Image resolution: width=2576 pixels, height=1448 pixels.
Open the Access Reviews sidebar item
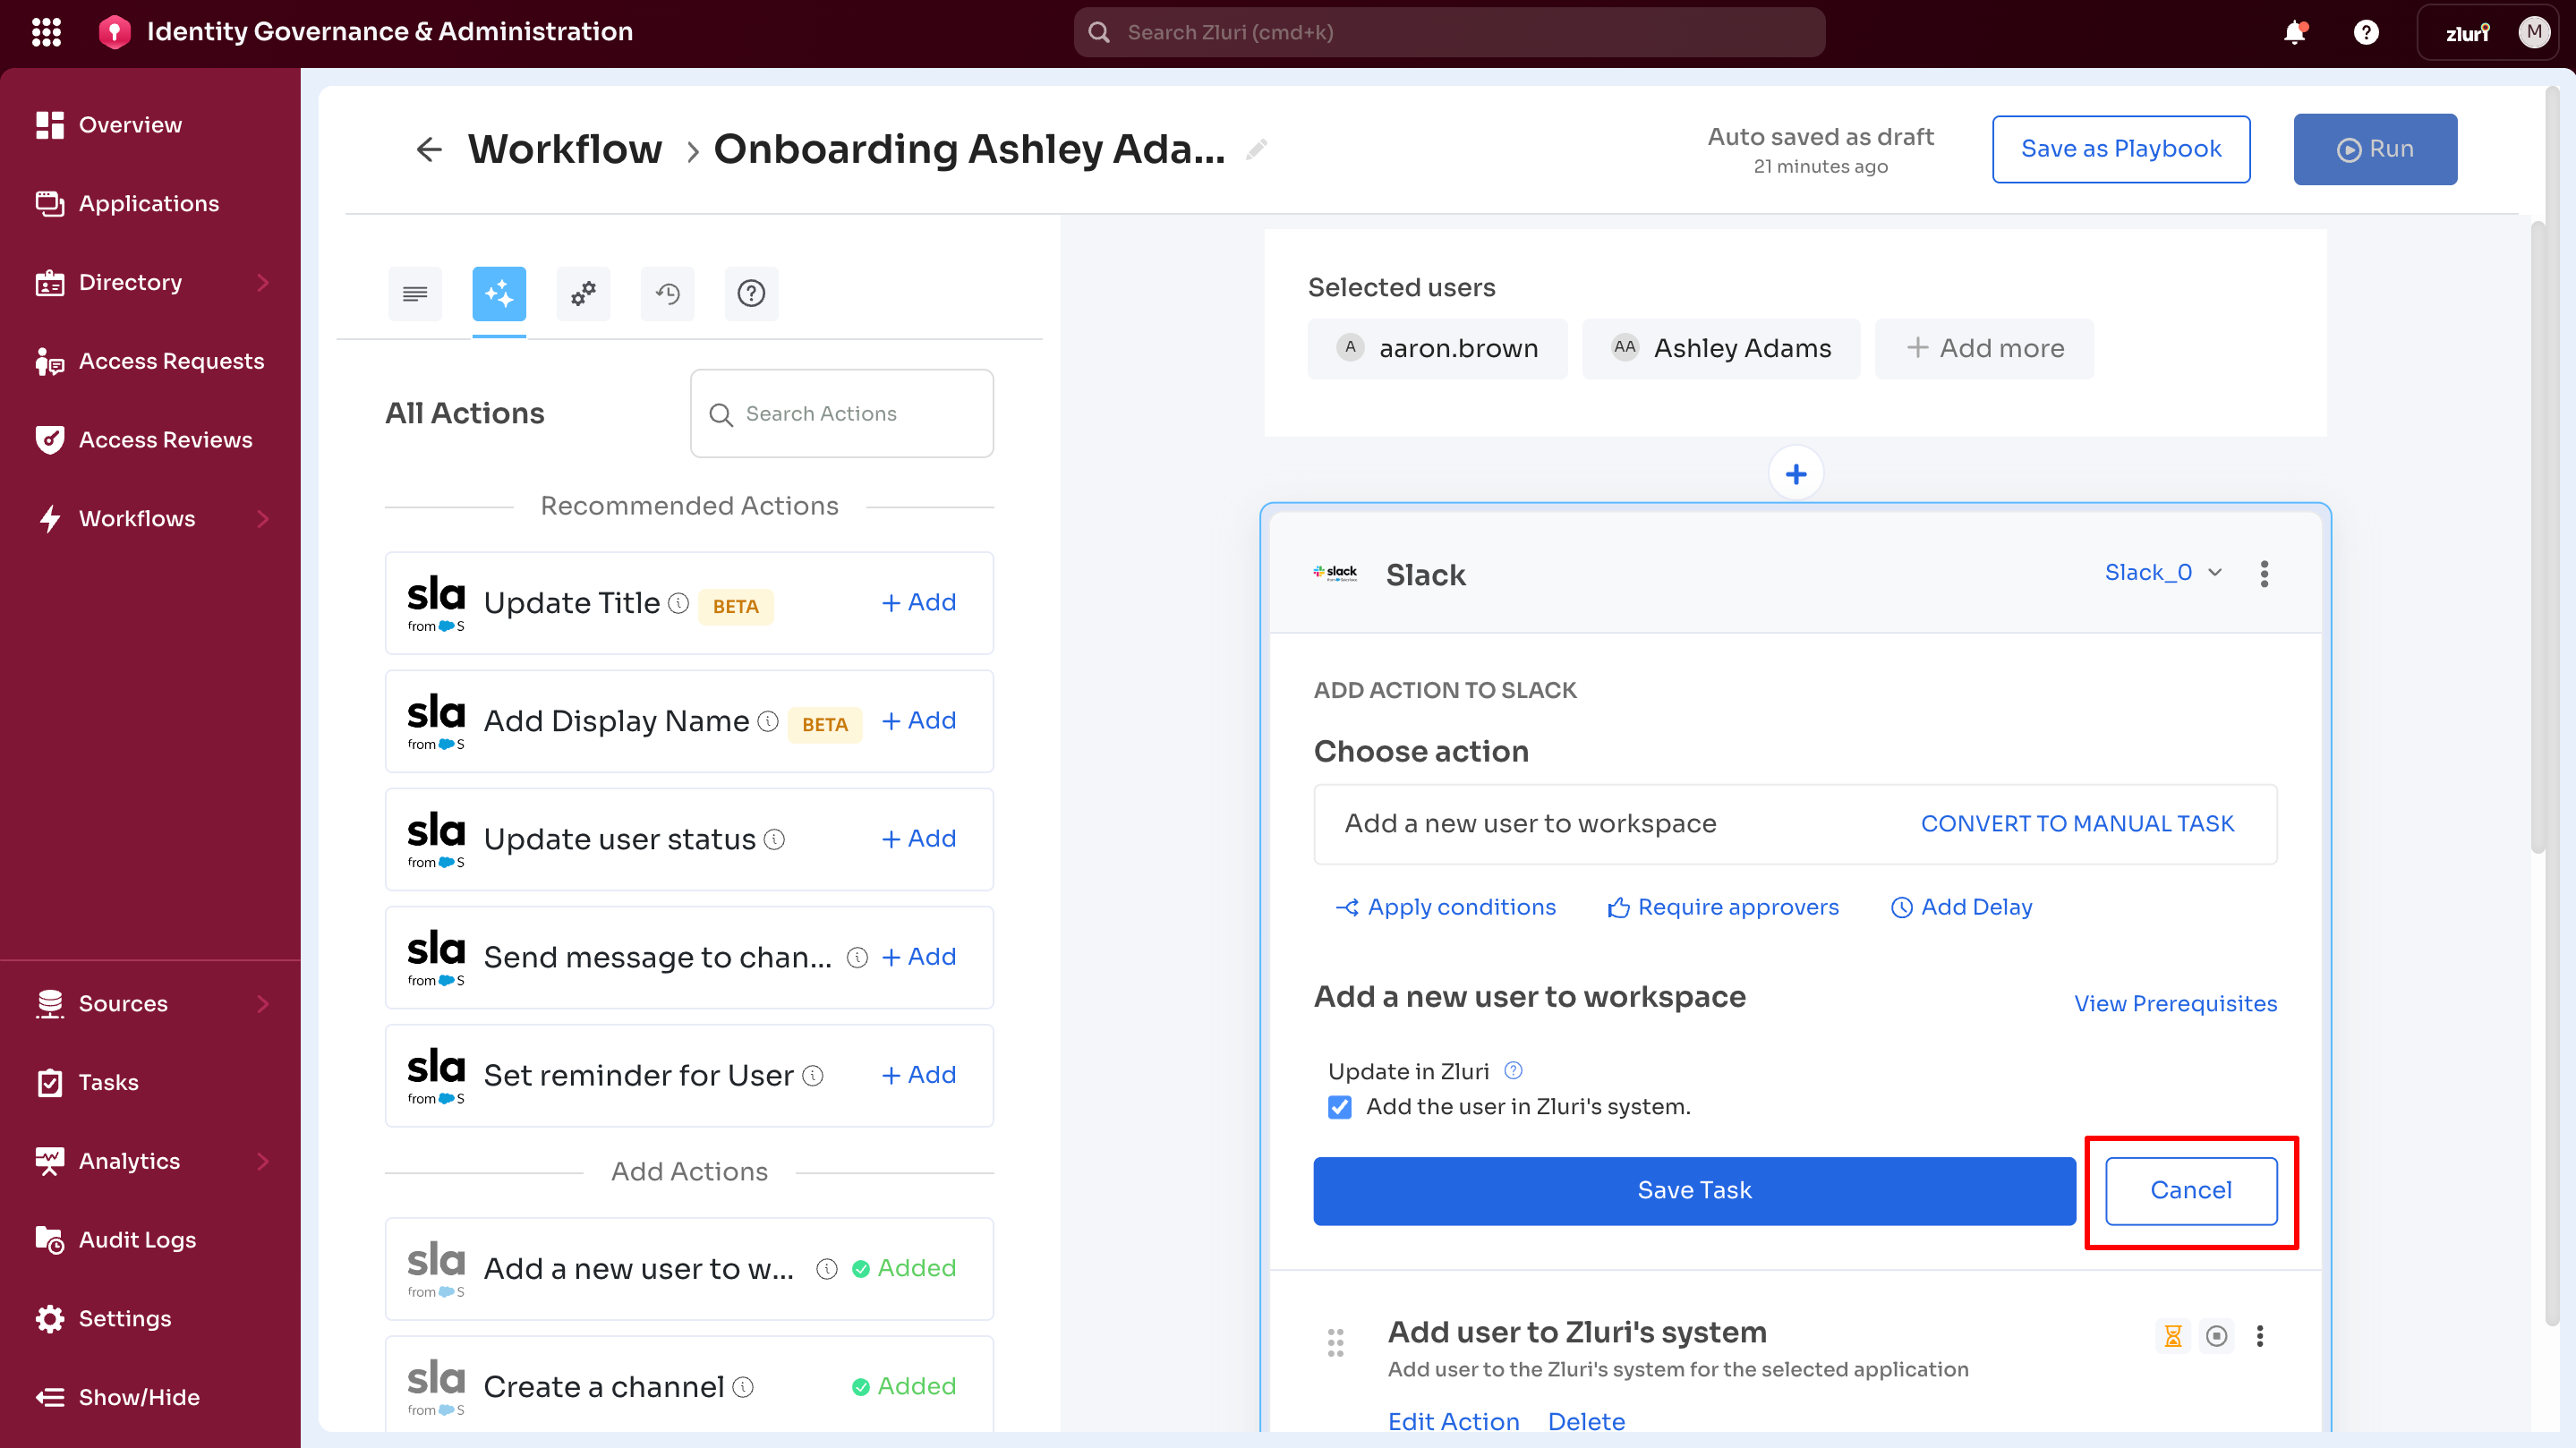pos(165,440)
